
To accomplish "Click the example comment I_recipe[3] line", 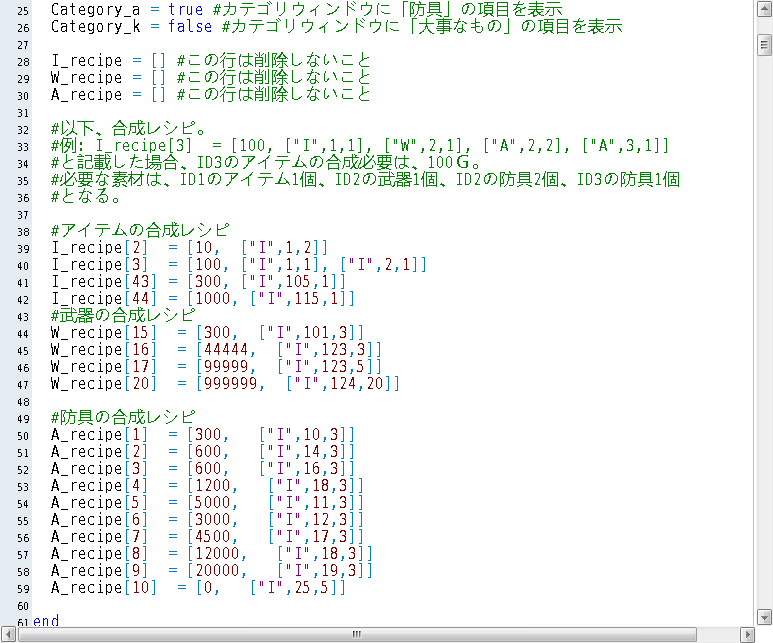I will pyautogui.click(x=360, y=145).
